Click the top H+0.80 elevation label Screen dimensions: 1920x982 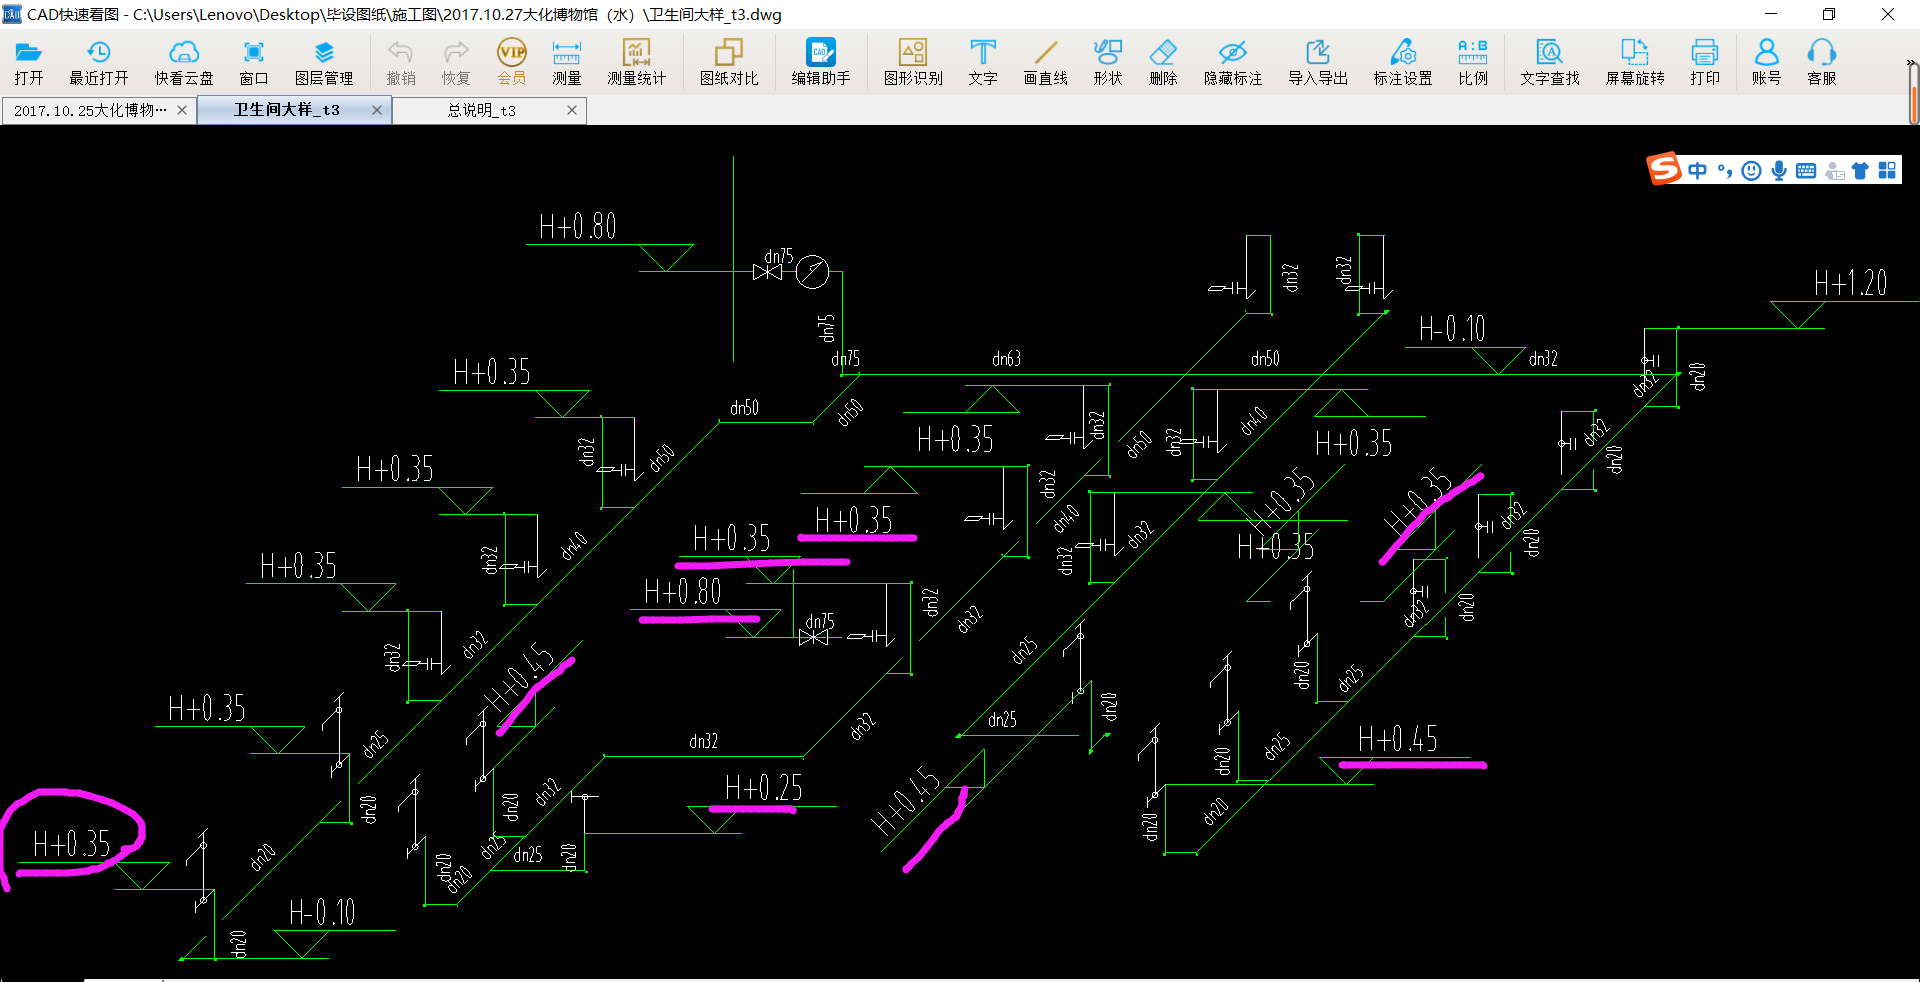pos(578,226)
